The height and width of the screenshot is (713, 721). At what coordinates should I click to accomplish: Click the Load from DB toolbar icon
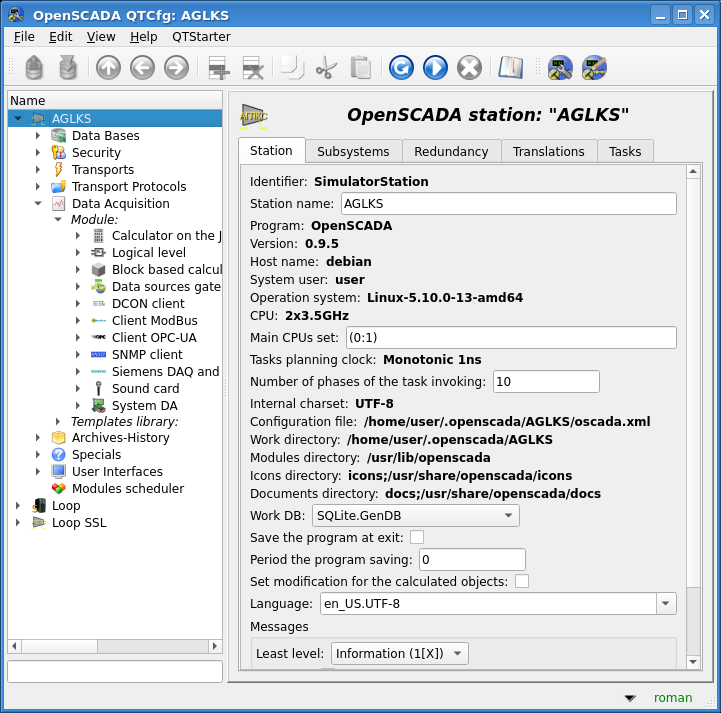[34, 68]
